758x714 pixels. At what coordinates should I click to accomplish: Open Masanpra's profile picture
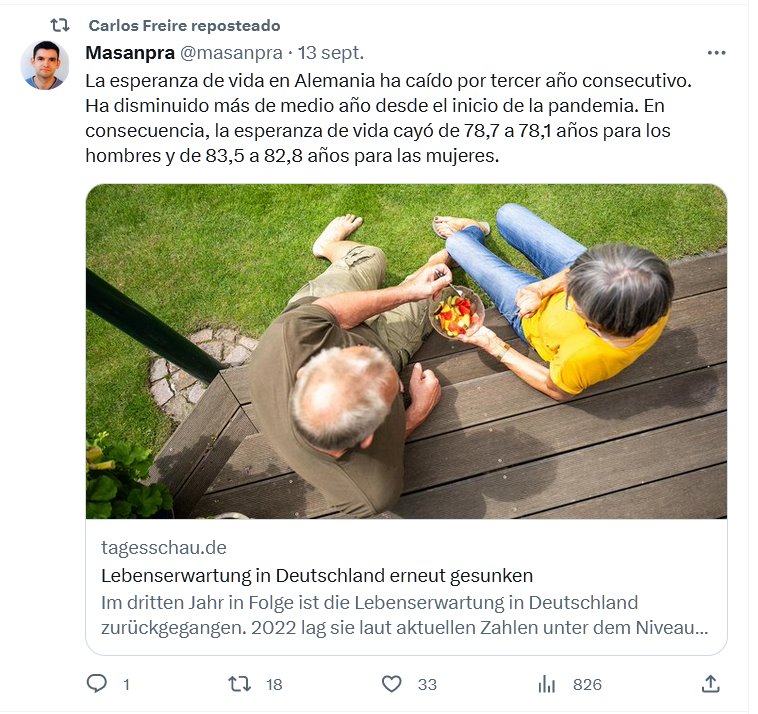pyautogui.click(x=45, y=65)
